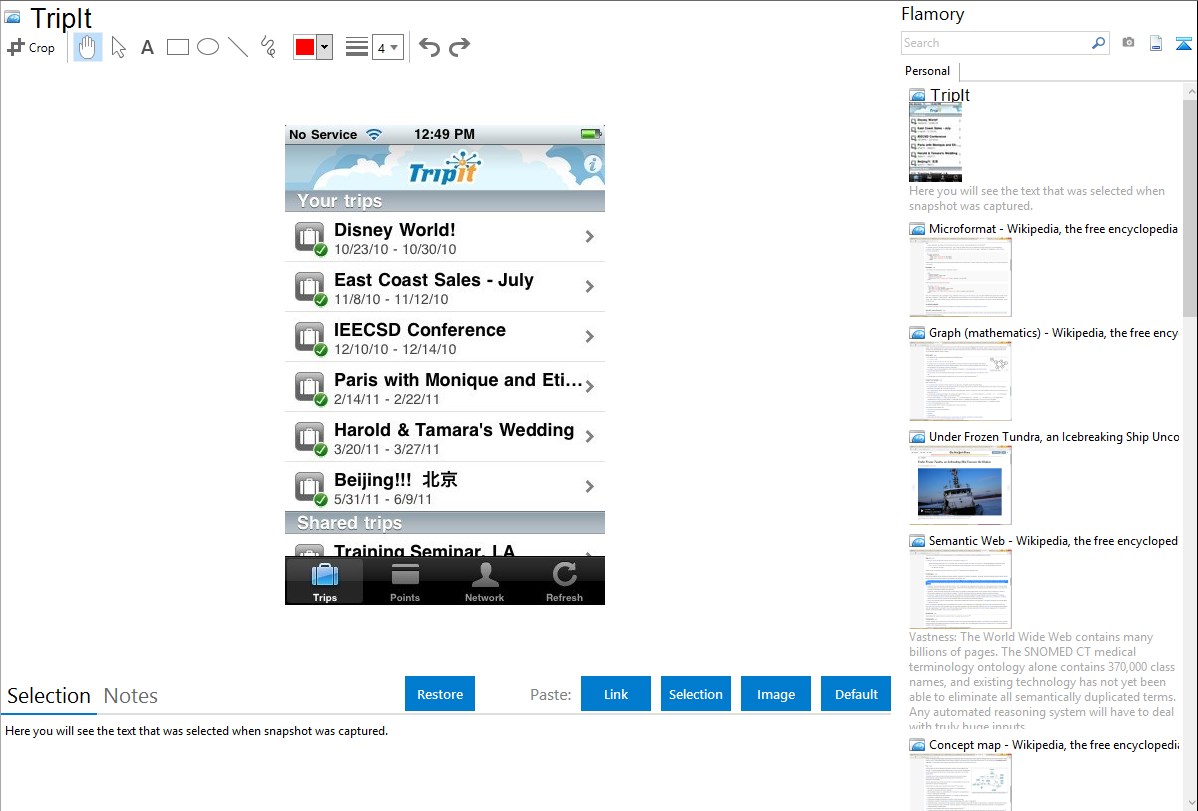Viewport: 1198px width, 811px height.
Task: Open the Disney World! trip row
Action: 445,237
